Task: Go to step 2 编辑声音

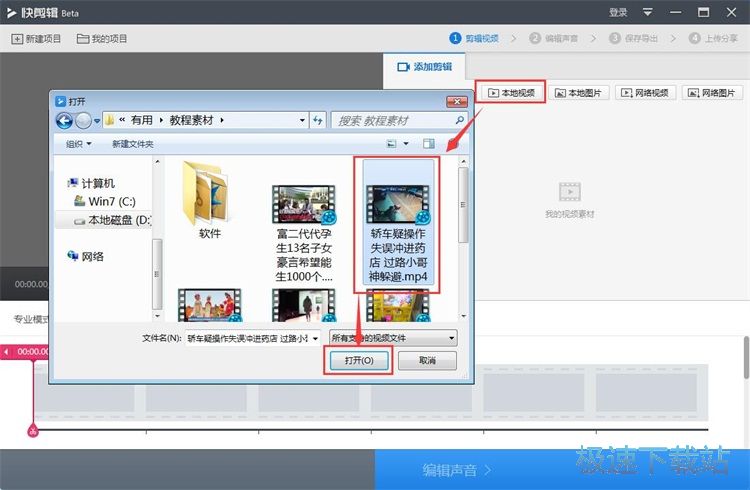Action: 553,38
